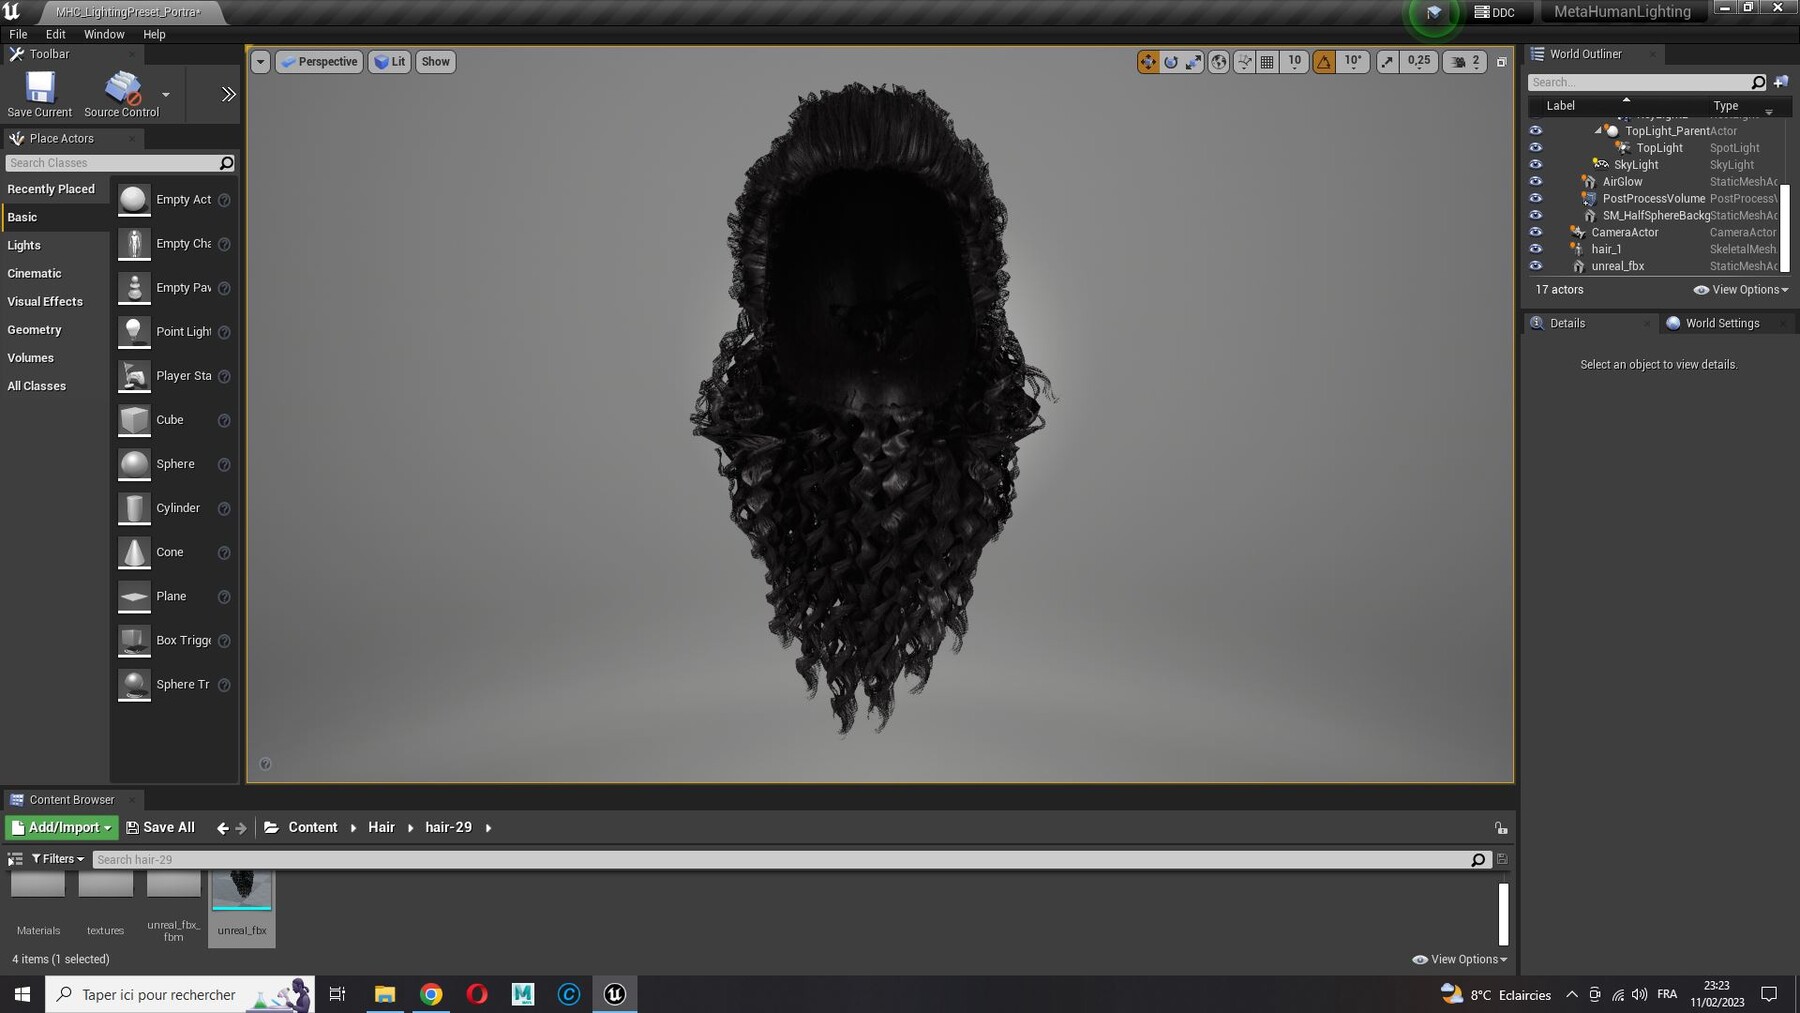Select the rotate gizmo mode

click(1170, 62)
